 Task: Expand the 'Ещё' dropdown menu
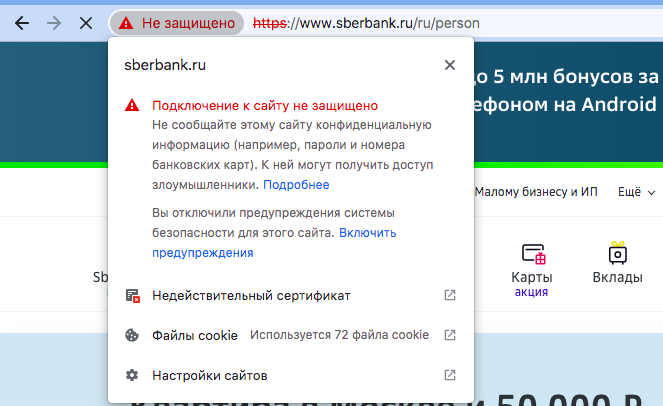click(636, 192)
